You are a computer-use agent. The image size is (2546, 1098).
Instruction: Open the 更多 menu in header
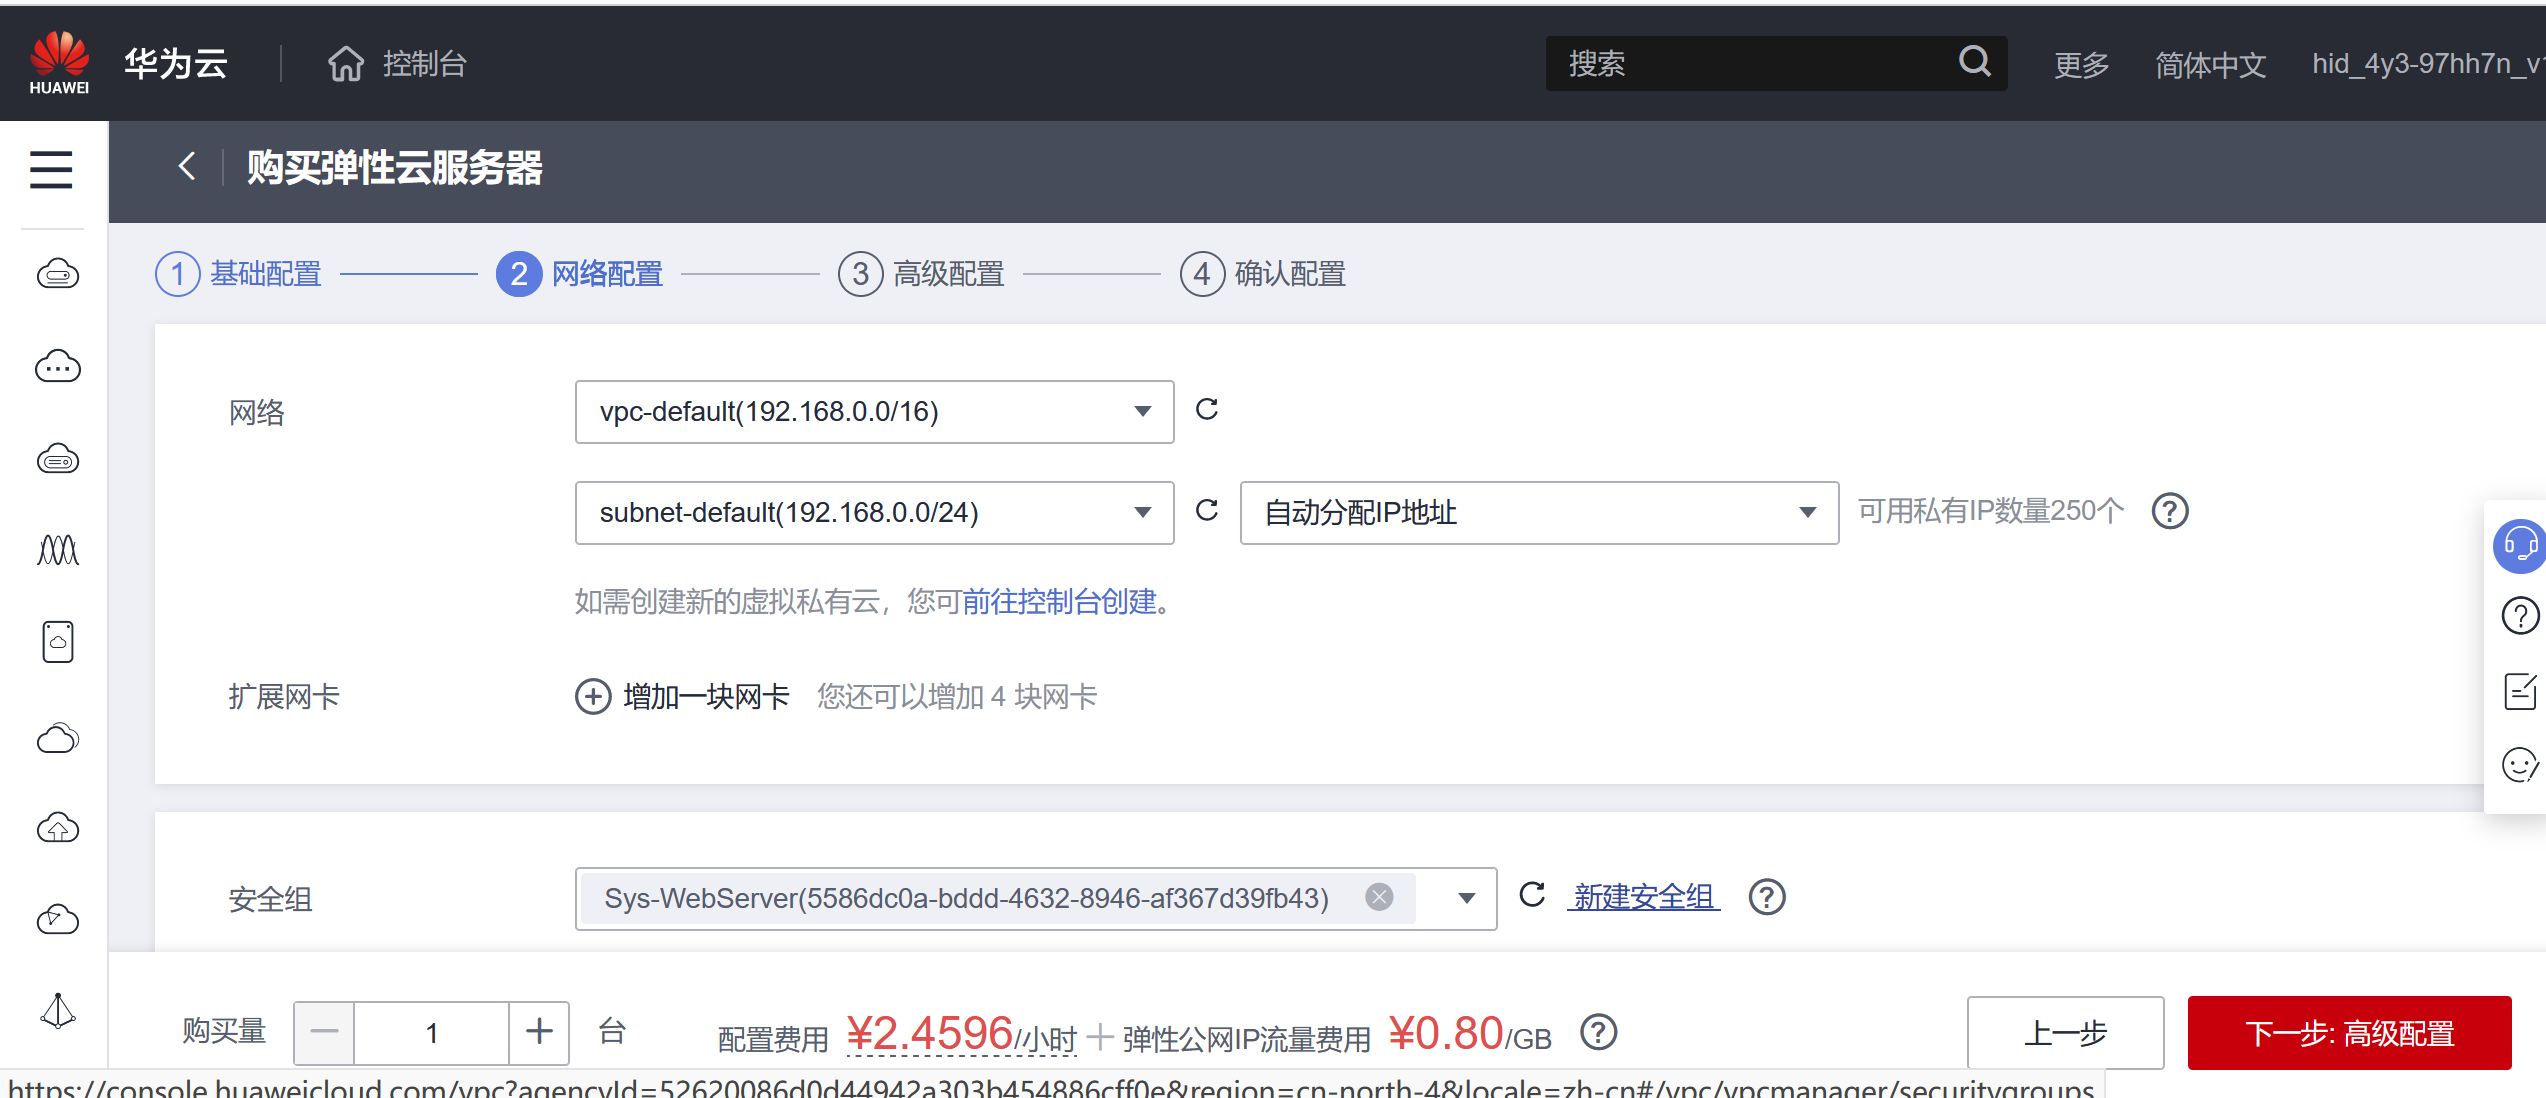2081,65
